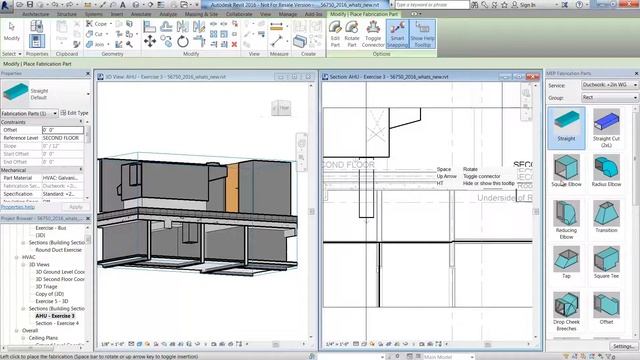
Task: Select the Straight fabrication part
Action: point(566,127)
